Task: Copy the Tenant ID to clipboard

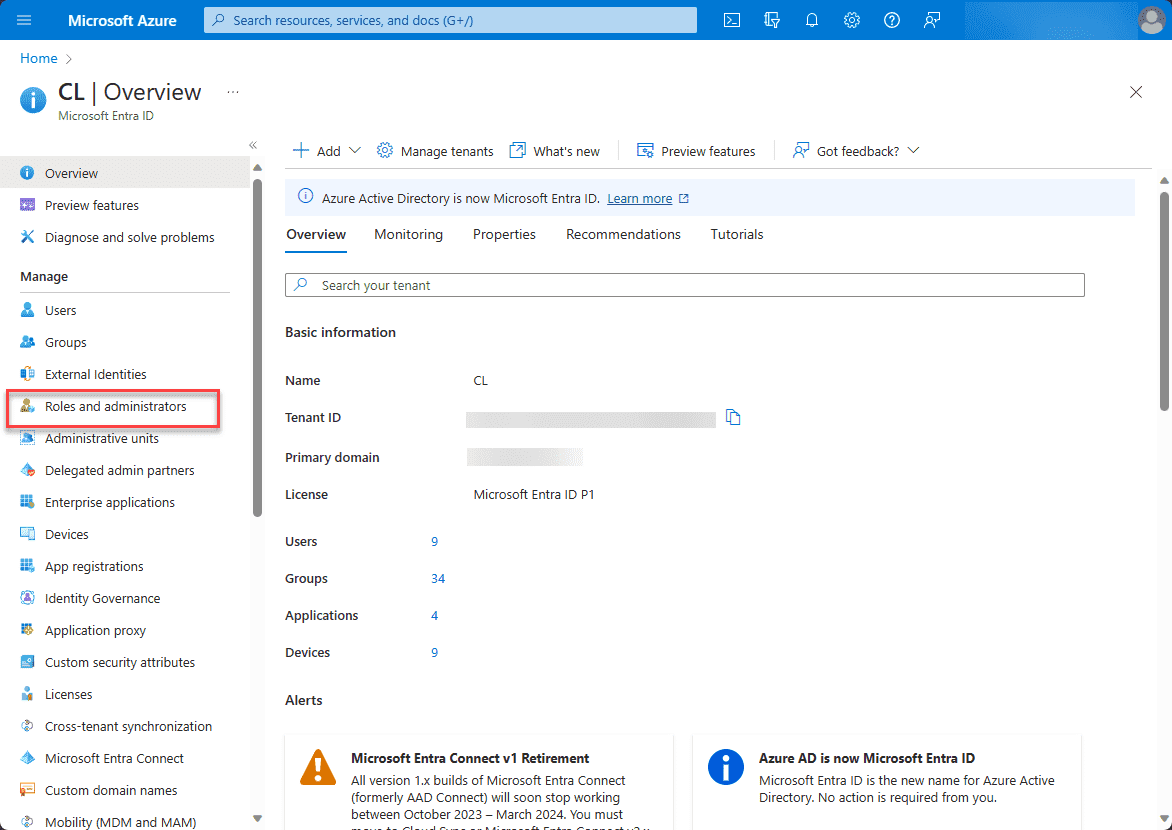Action: [x=733, y=417]
